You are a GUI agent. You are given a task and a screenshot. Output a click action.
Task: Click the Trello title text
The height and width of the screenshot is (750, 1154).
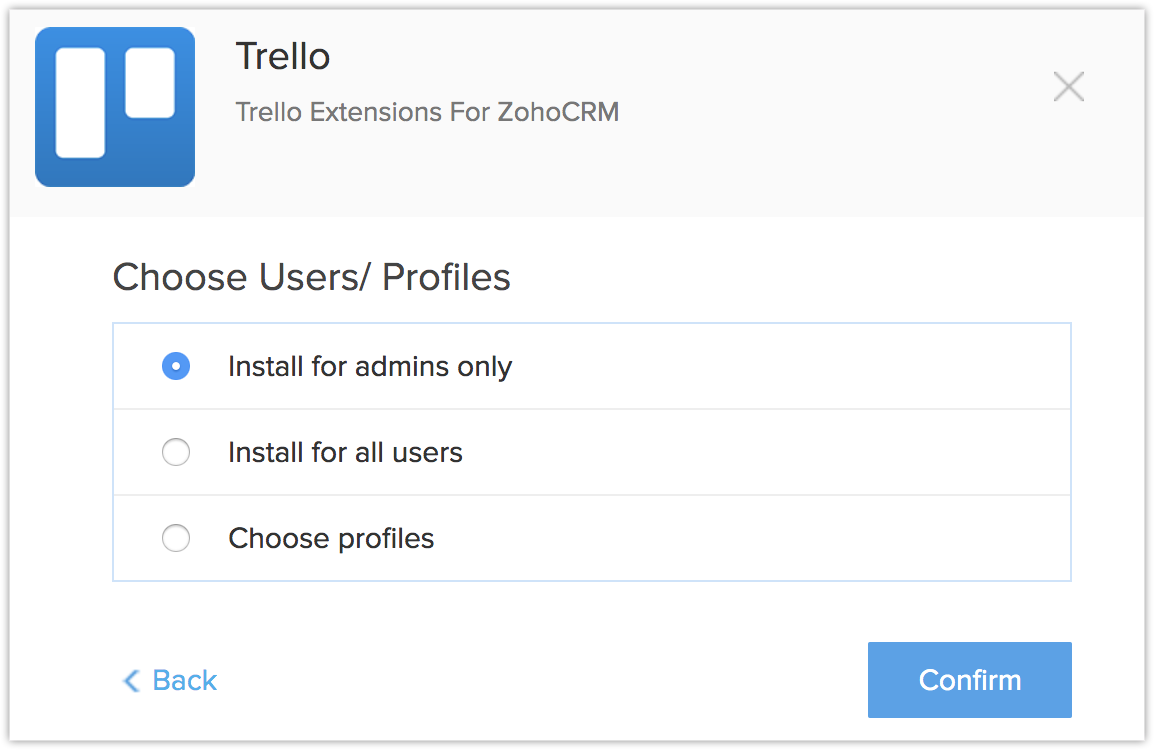(x=282, y=57)
